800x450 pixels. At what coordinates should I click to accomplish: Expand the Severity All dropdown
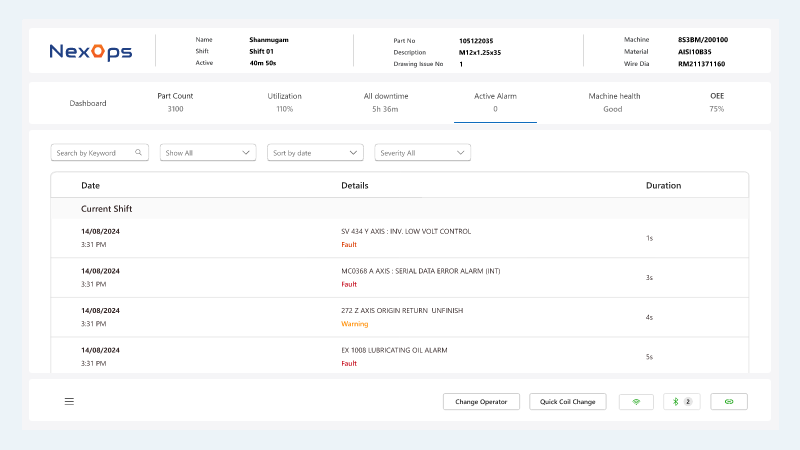(422, 153)
